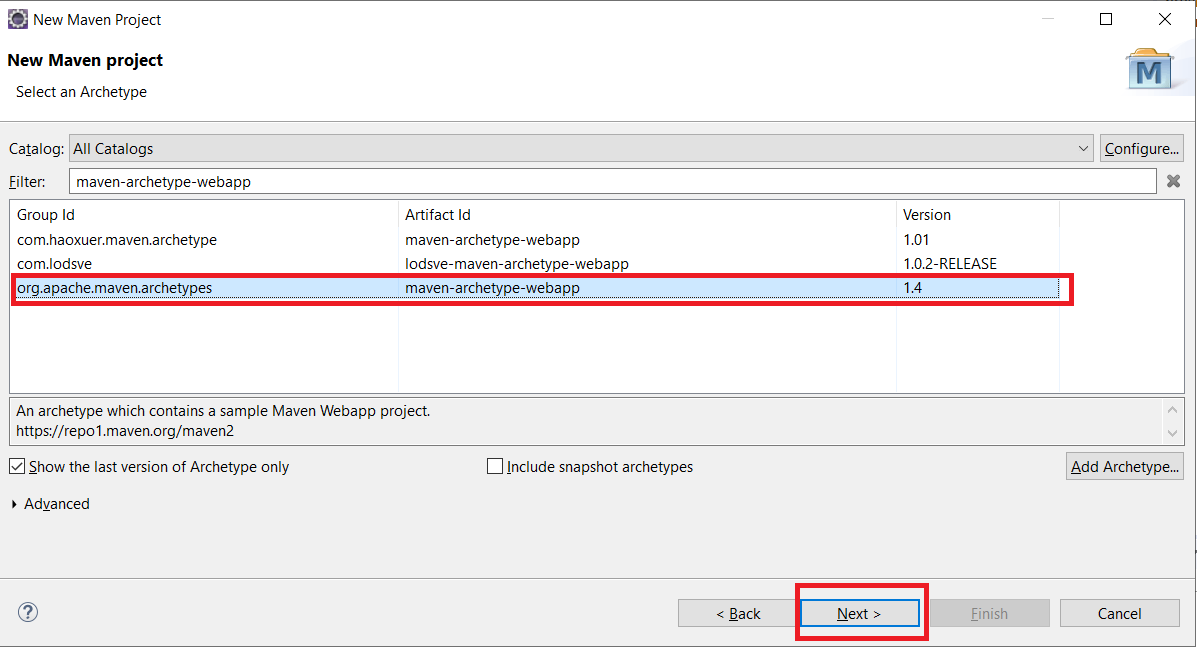Cancel the Maven project wizard

(x=1119, y=613)
